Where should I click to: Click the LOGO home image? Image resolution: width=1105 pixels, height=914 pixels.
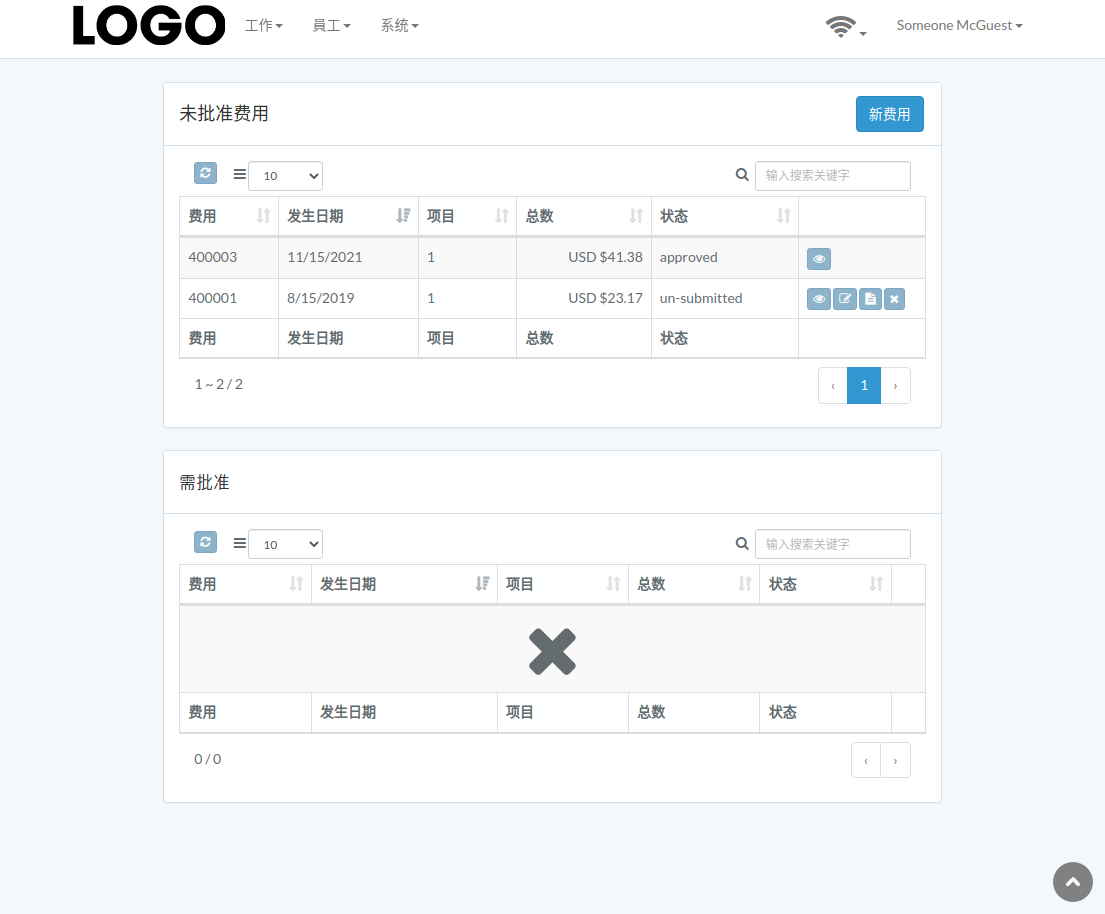(x=149, y=26)
